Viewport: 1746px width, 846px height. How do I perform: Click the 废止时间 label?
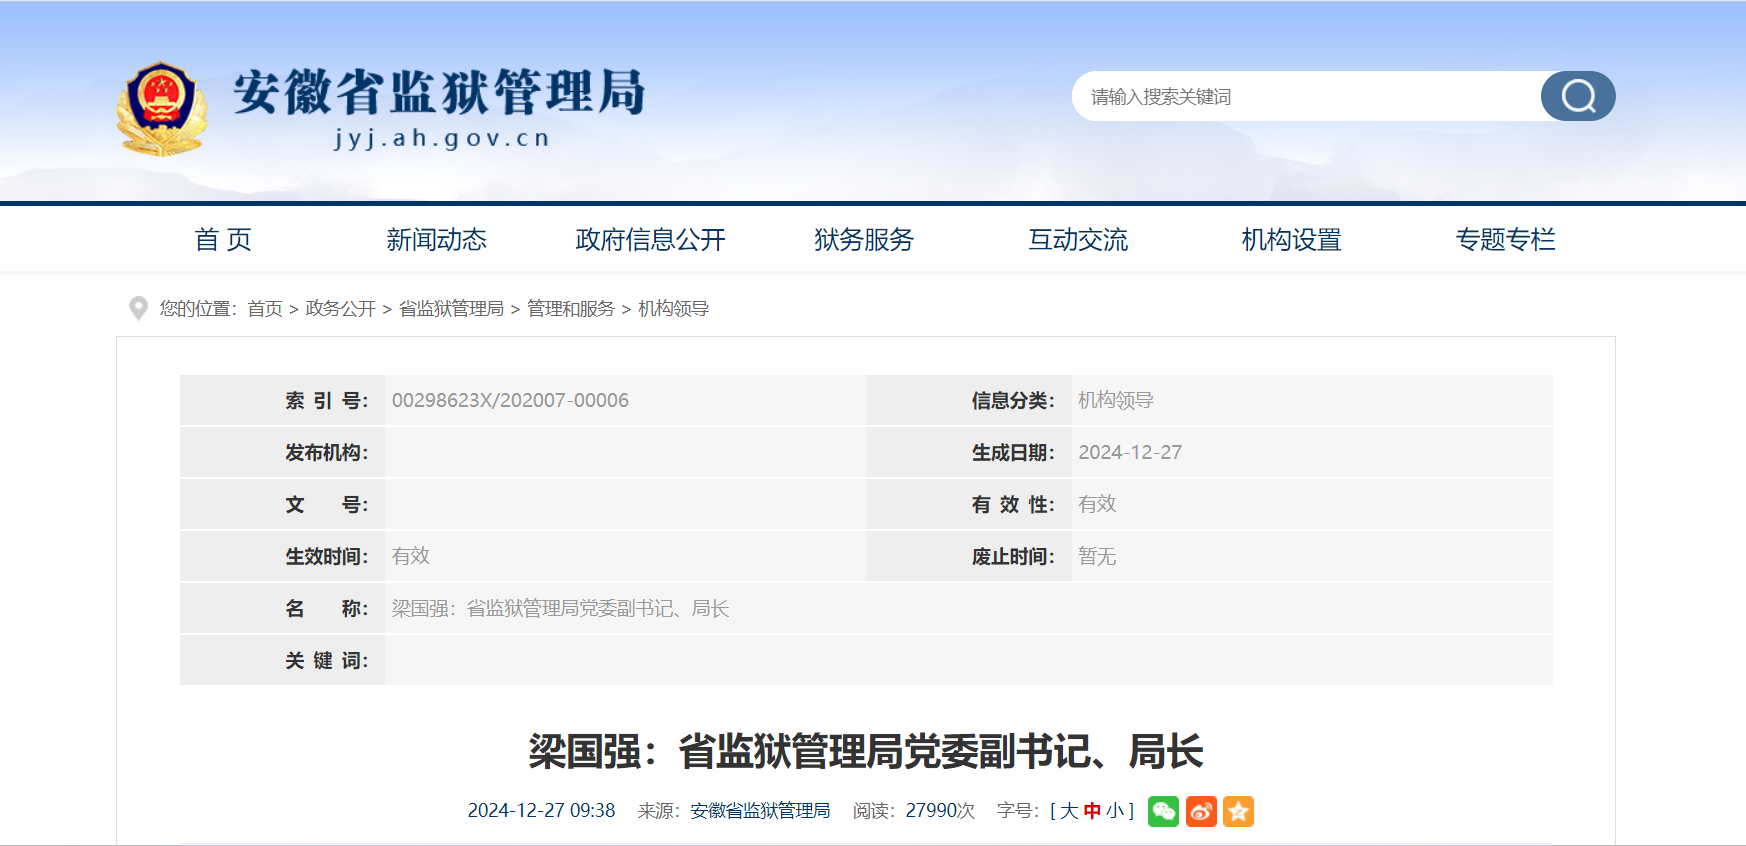1013,556
